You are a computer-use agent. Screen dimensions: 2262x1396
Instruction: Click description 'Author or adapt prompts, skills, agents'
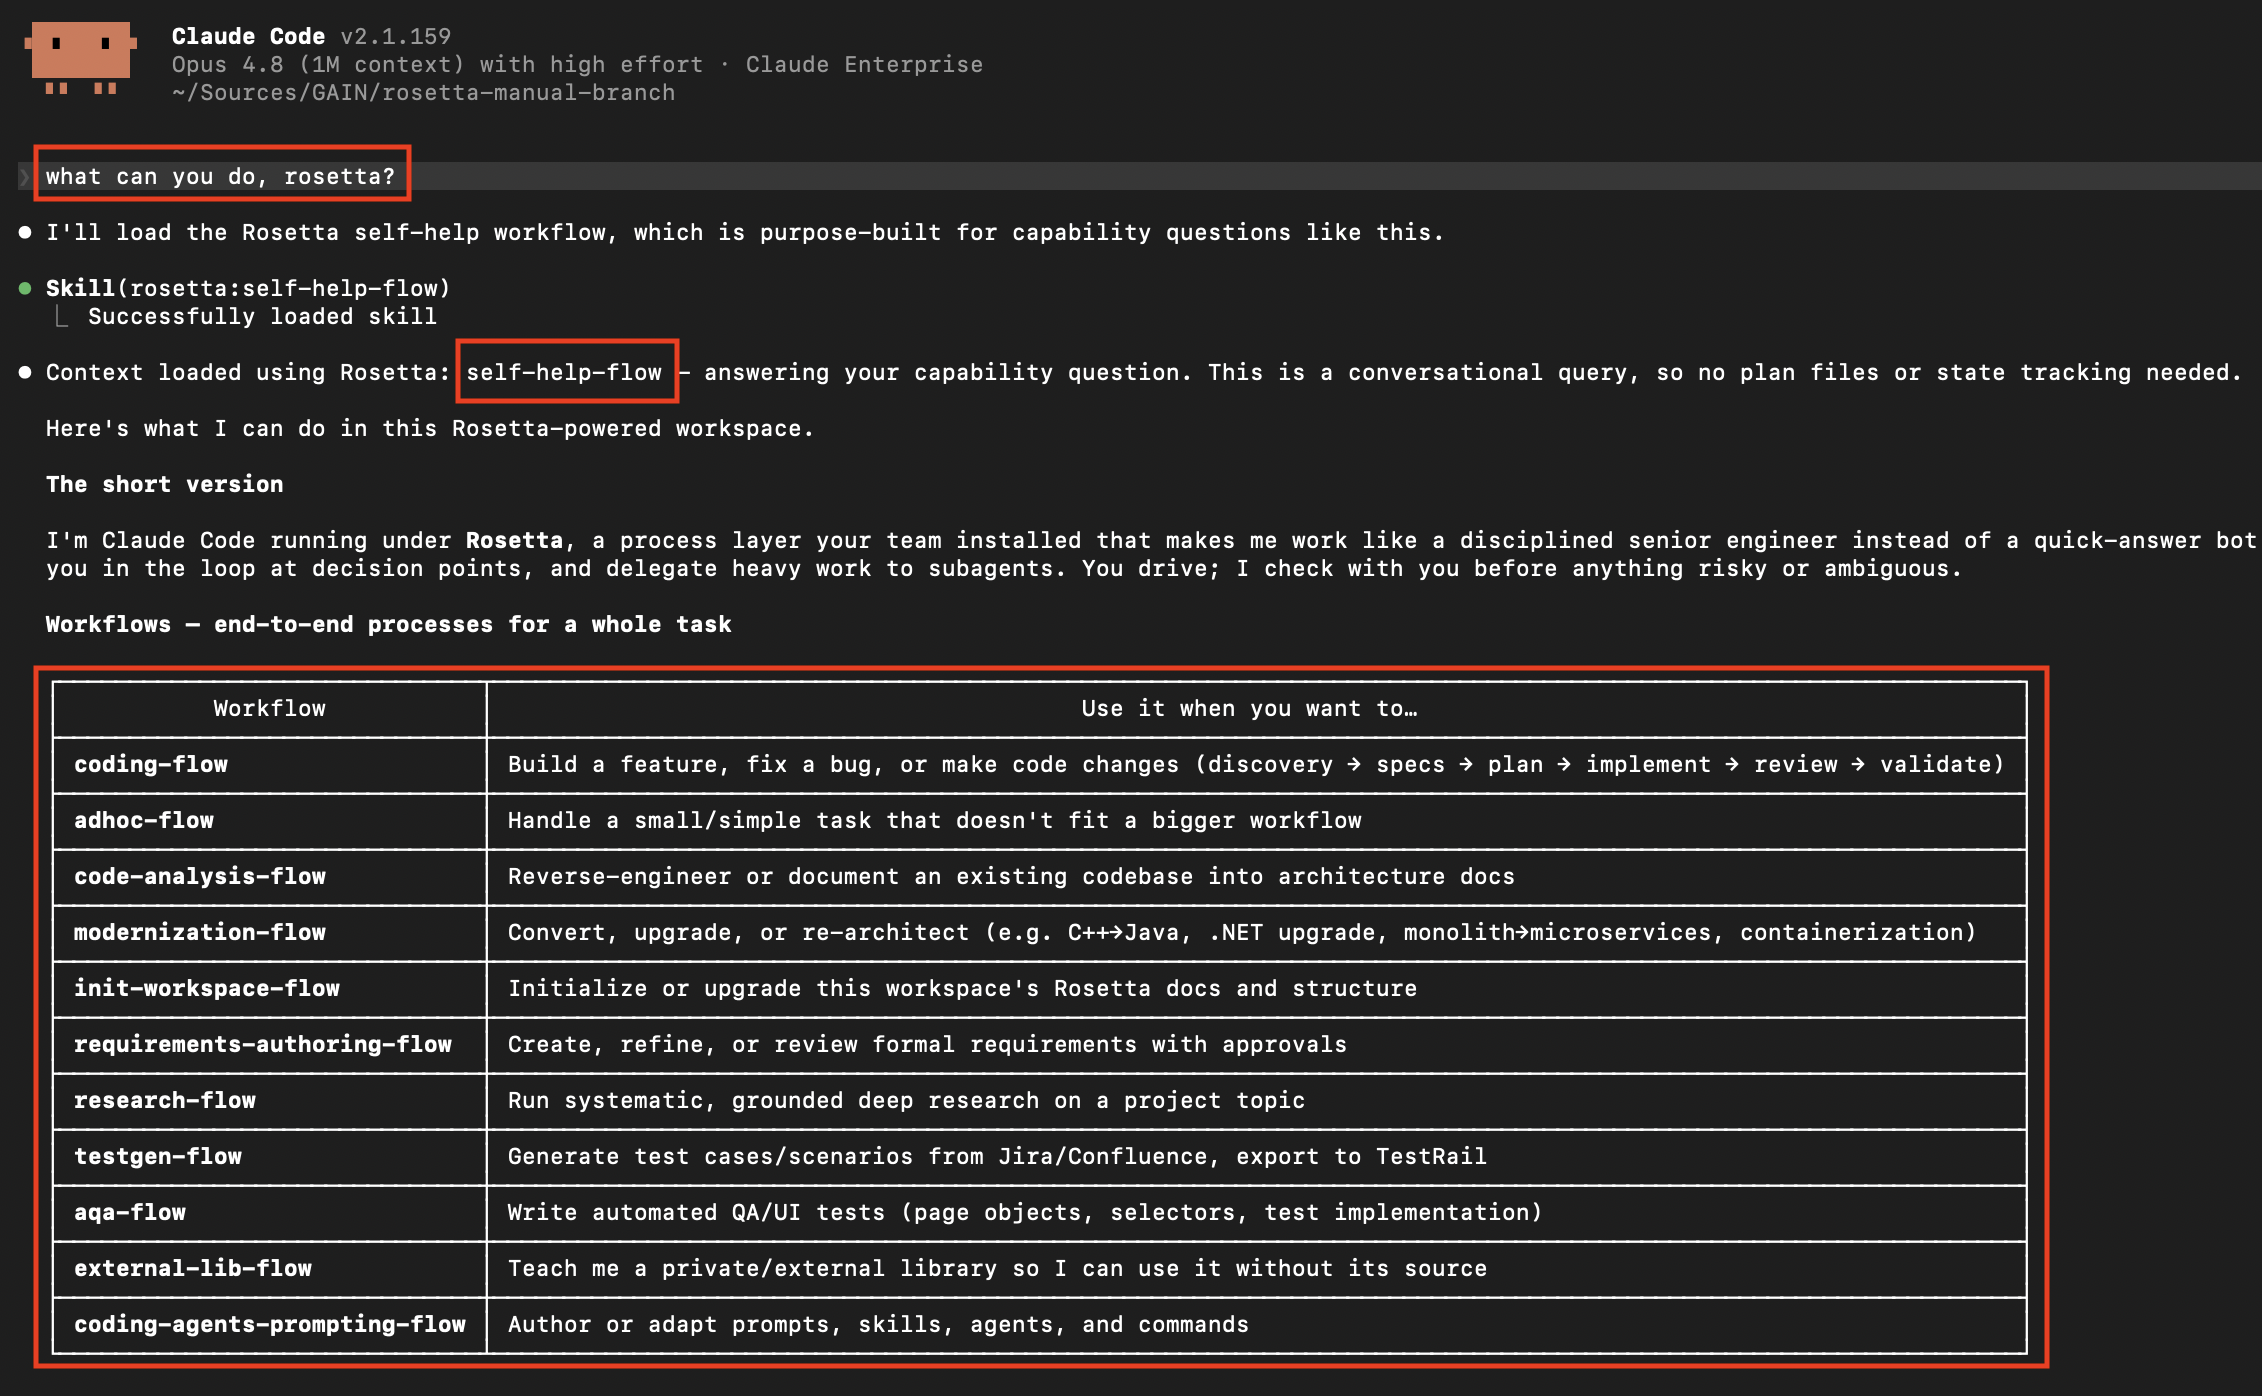878,1325
